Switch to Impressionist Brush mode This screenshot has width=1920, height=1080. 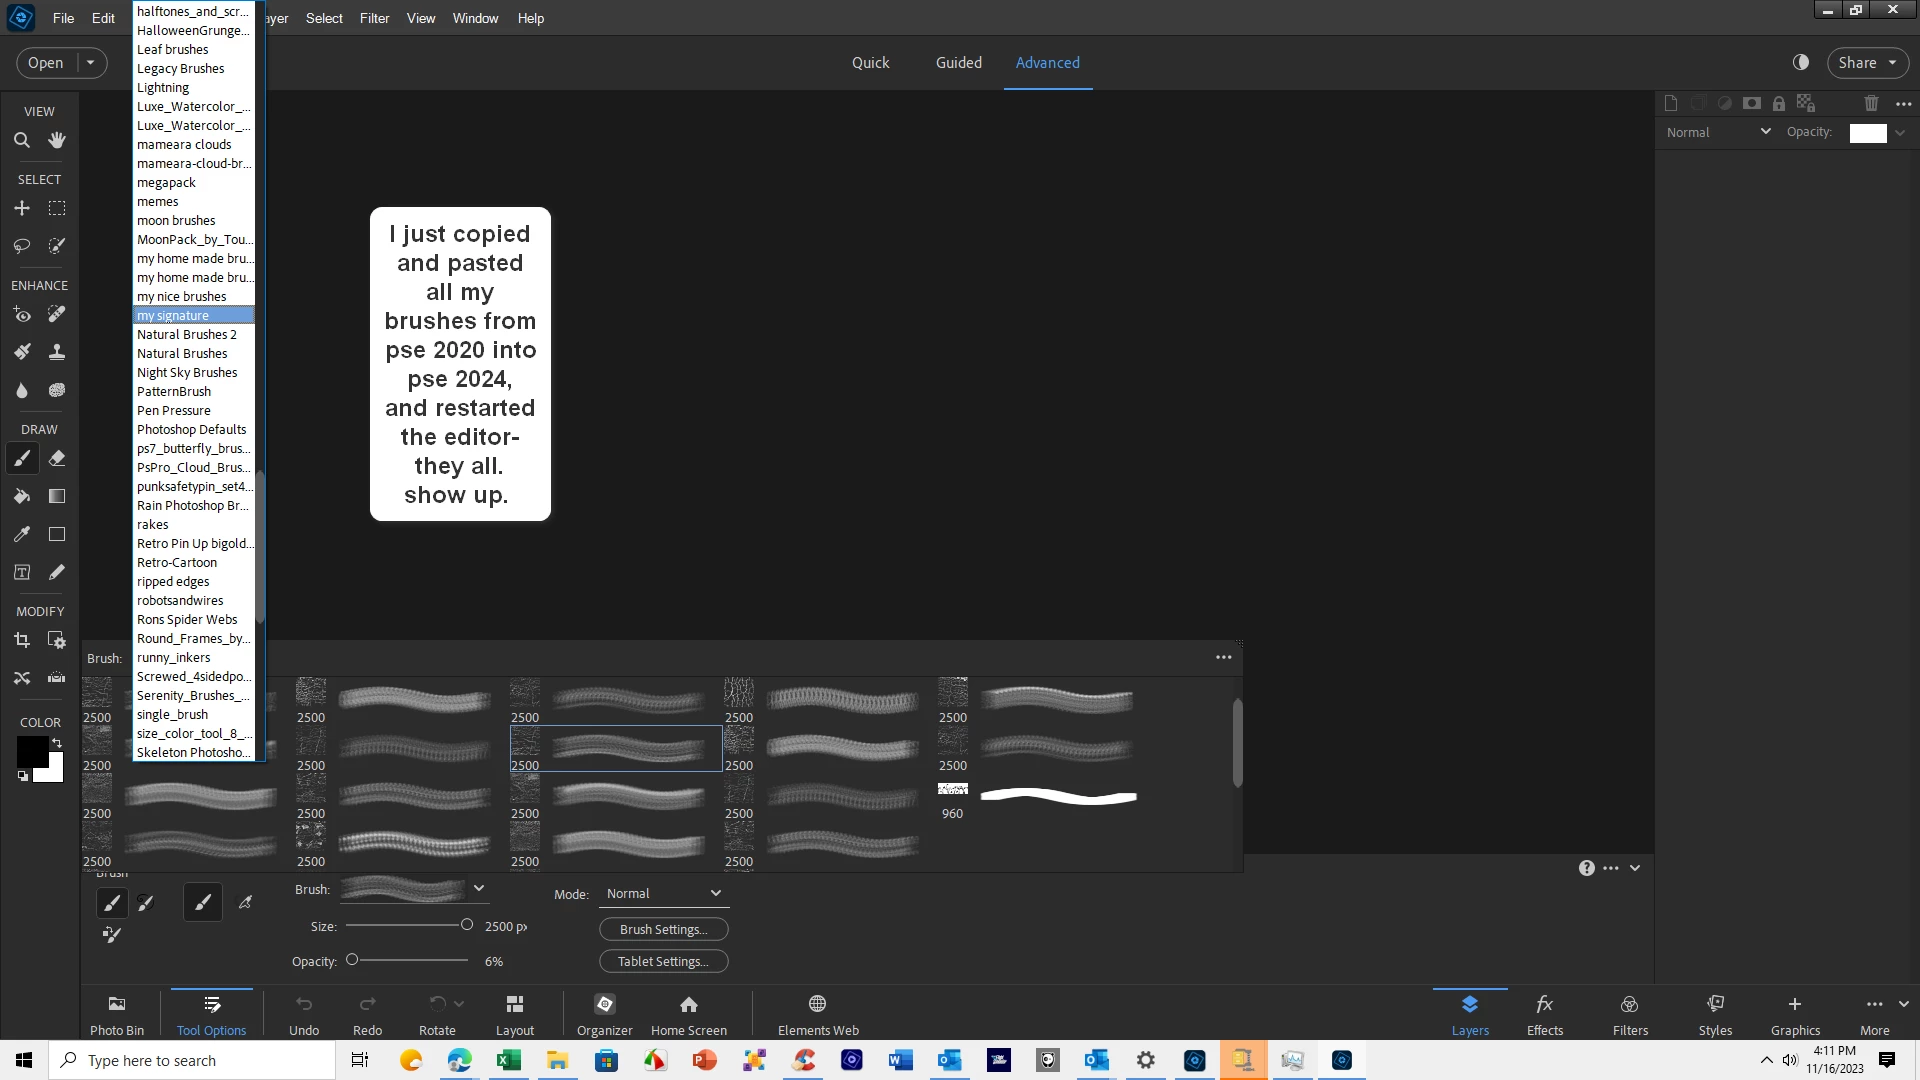click(x=145, y=903)
